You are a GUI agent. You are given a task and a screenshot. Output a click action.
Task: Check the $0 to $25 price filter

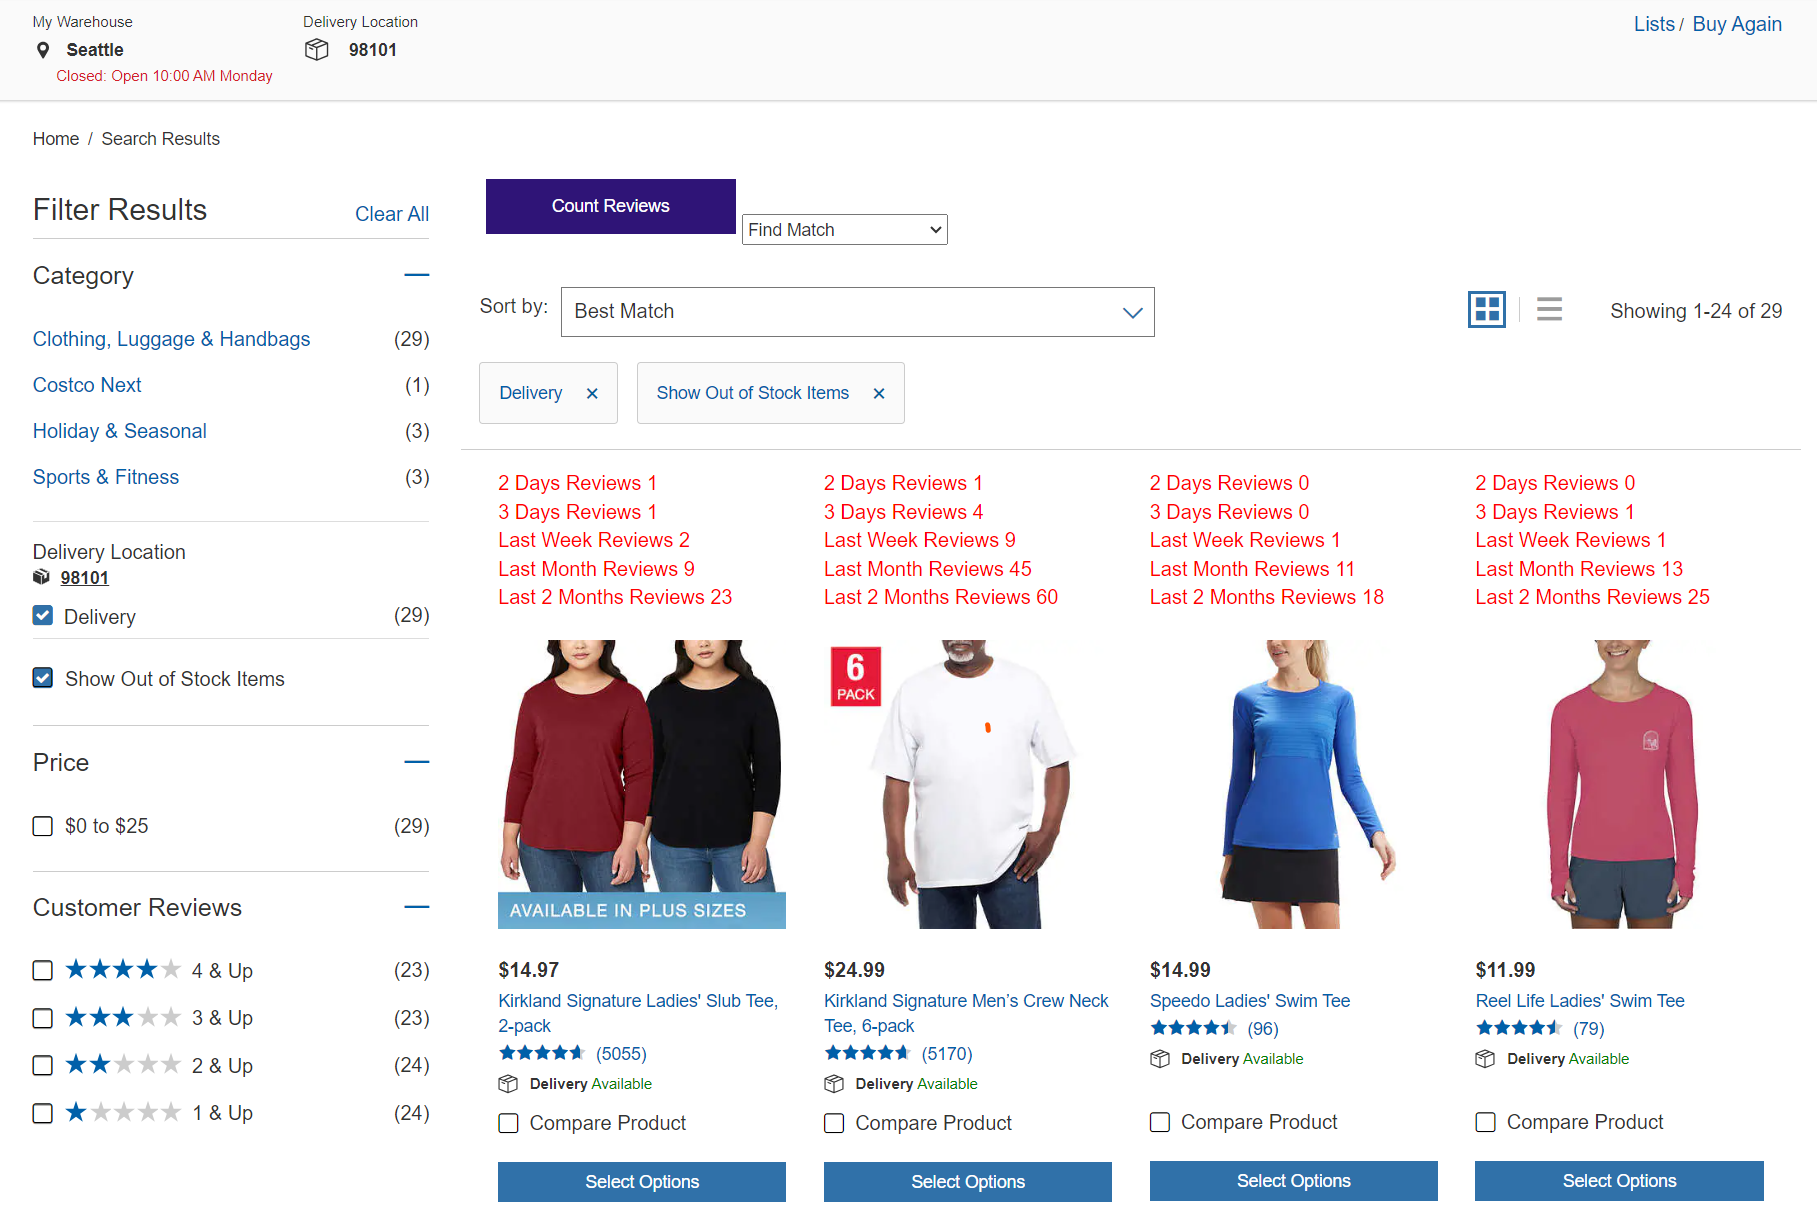pyautogui.click(x=43, y=826)
